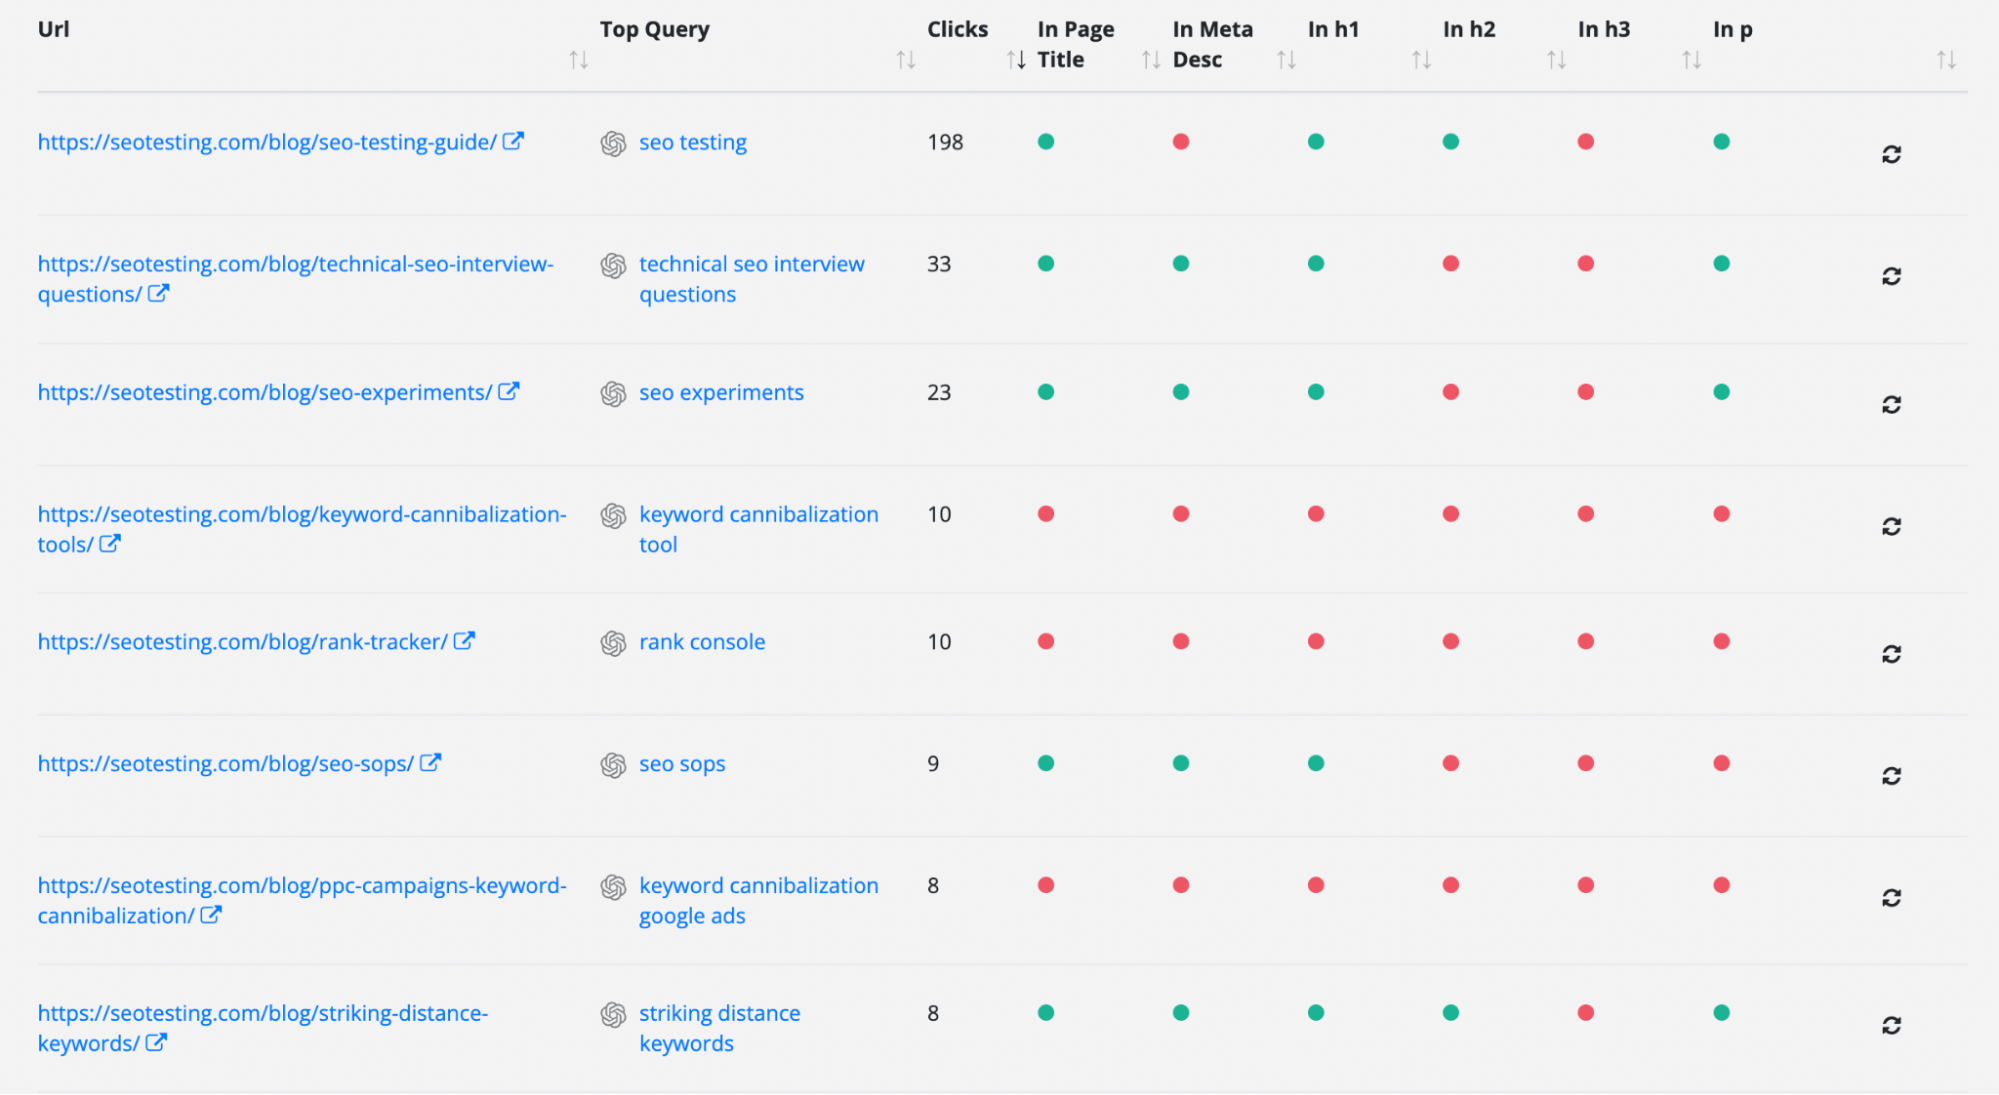Open the keyword-cannibalization-tools blog URL
The image size is (1999, 1095).
(x=302, y=529)
